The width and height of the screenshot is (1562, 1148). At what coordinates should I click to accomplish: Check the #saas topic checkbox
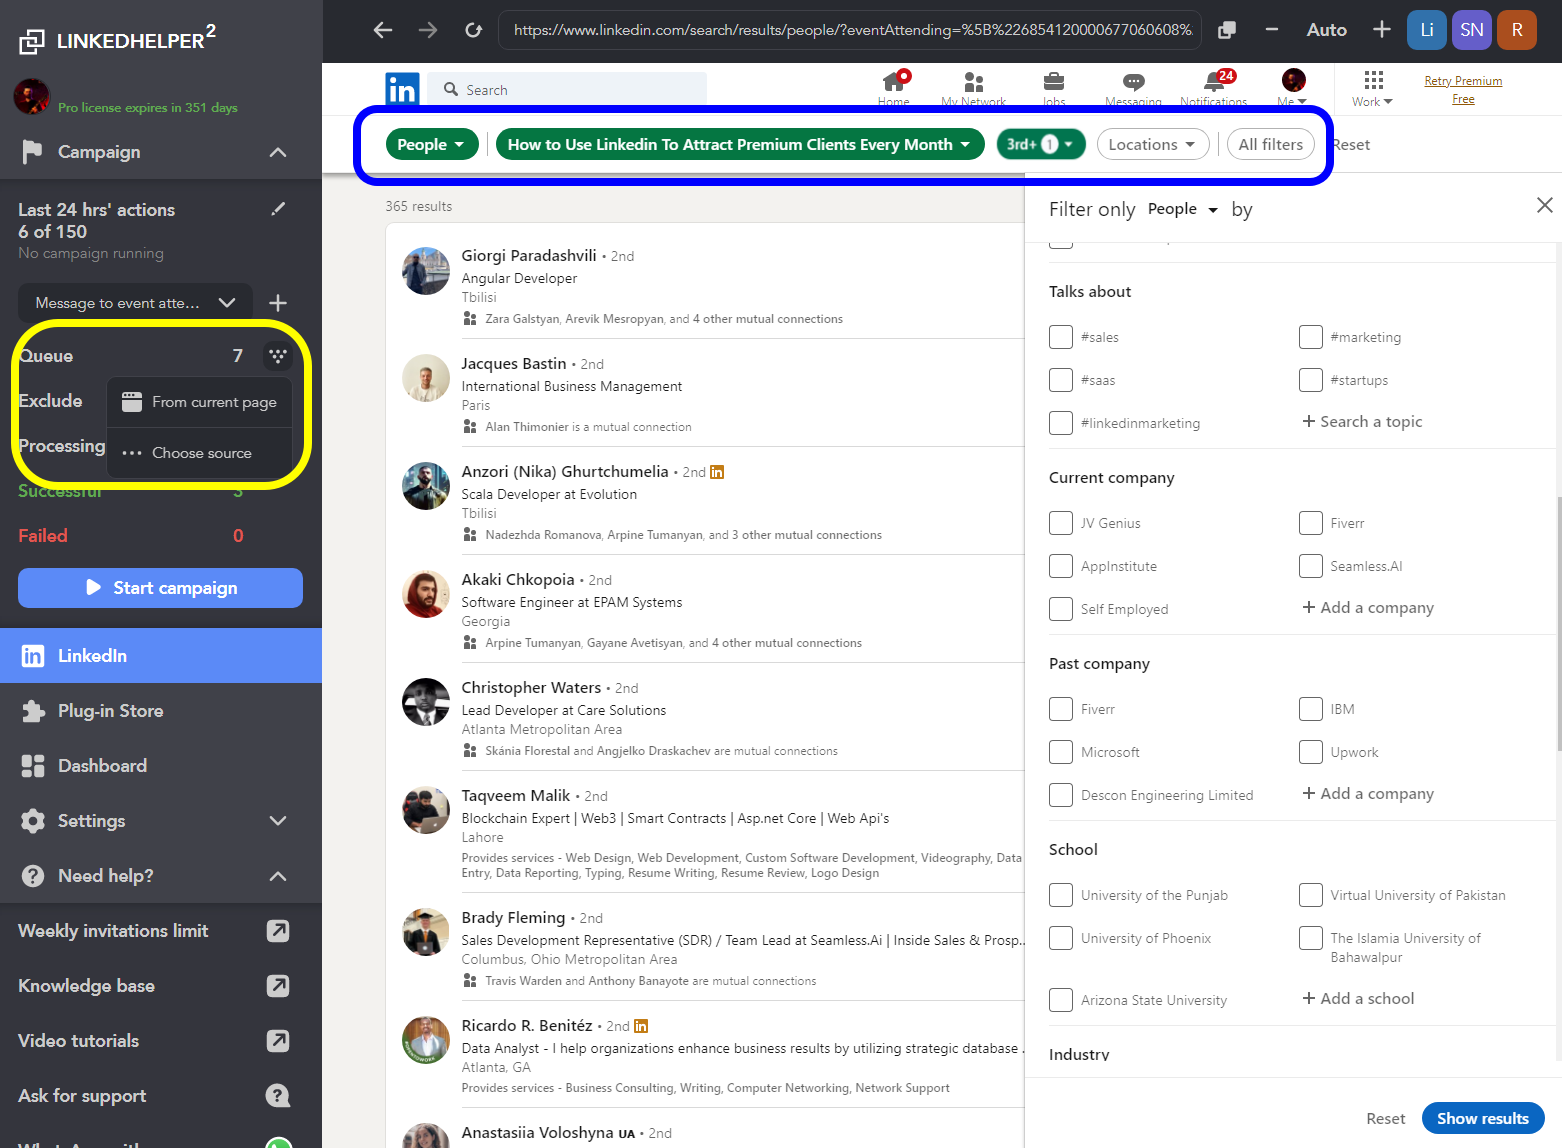(1061, 380)
